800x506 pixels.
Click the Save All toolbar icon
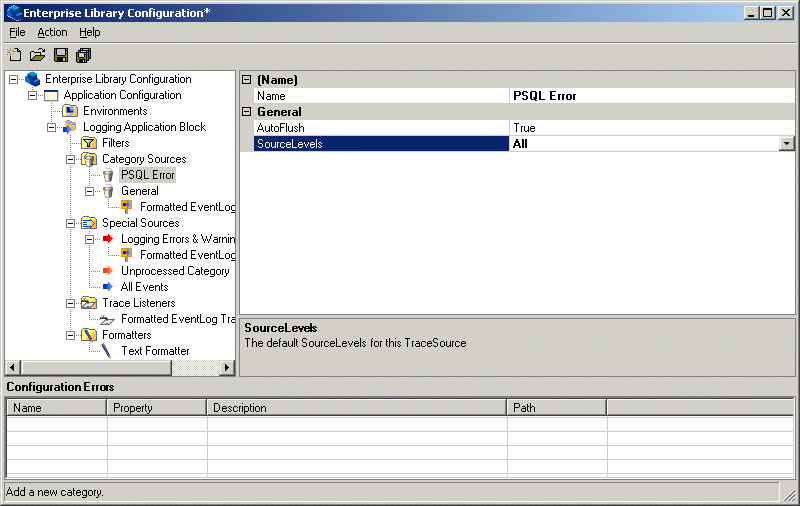click(x=83, y=55)
